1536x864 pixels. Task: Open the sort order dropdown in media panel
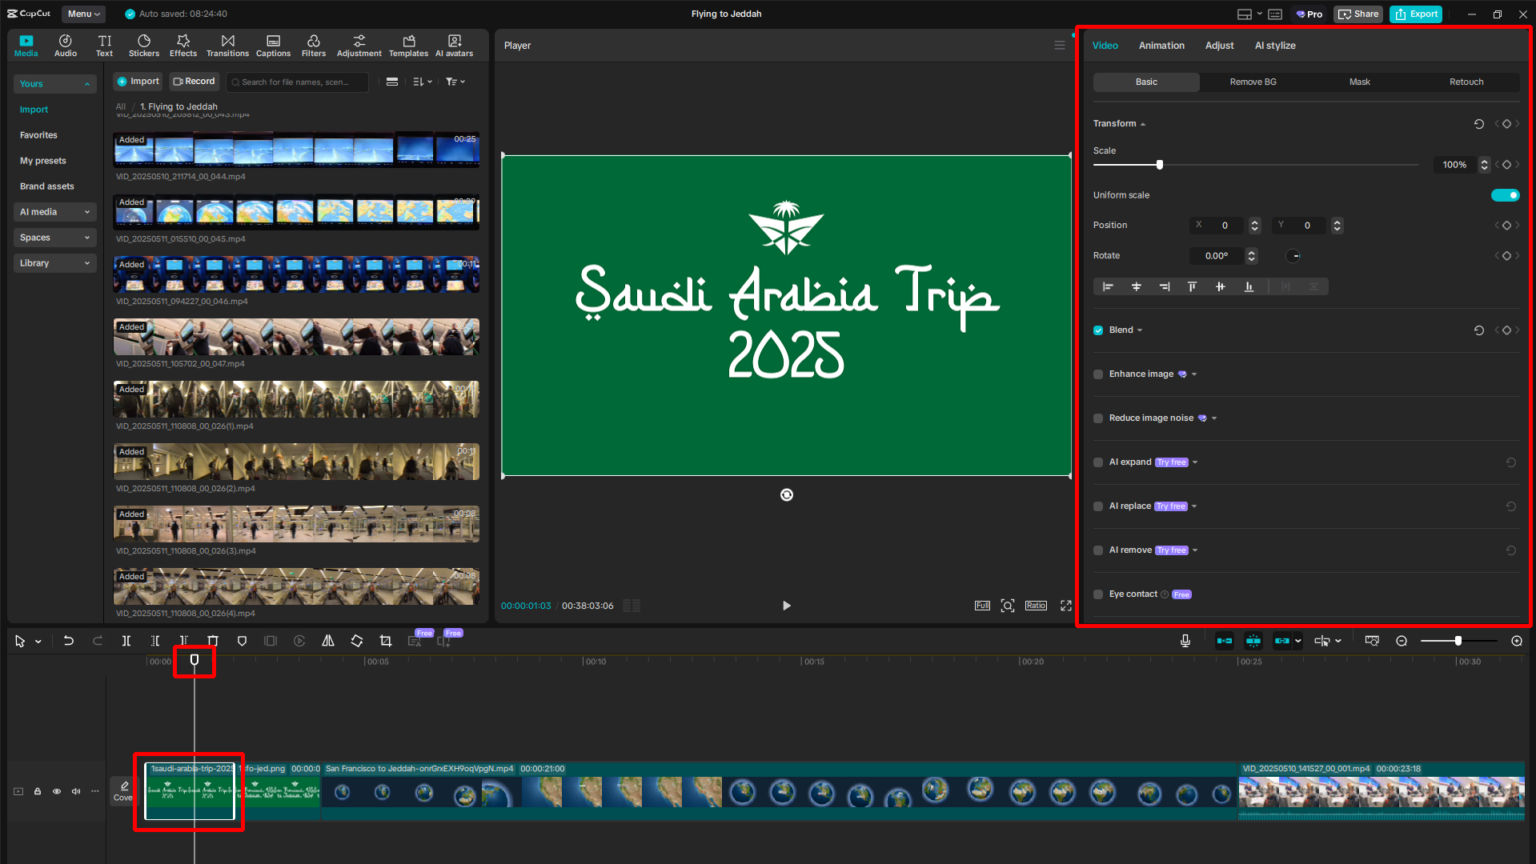[x=421, y=81]
